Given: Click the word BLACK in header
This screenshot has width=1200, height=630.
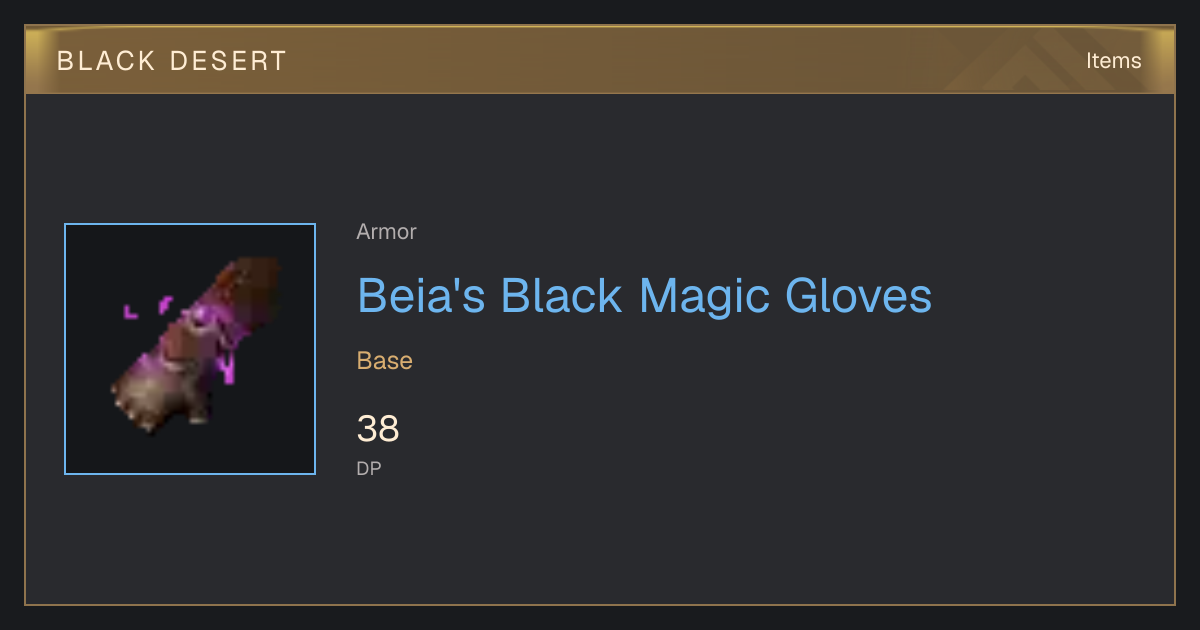Looking at the screenshot, I should pos(106,61).
